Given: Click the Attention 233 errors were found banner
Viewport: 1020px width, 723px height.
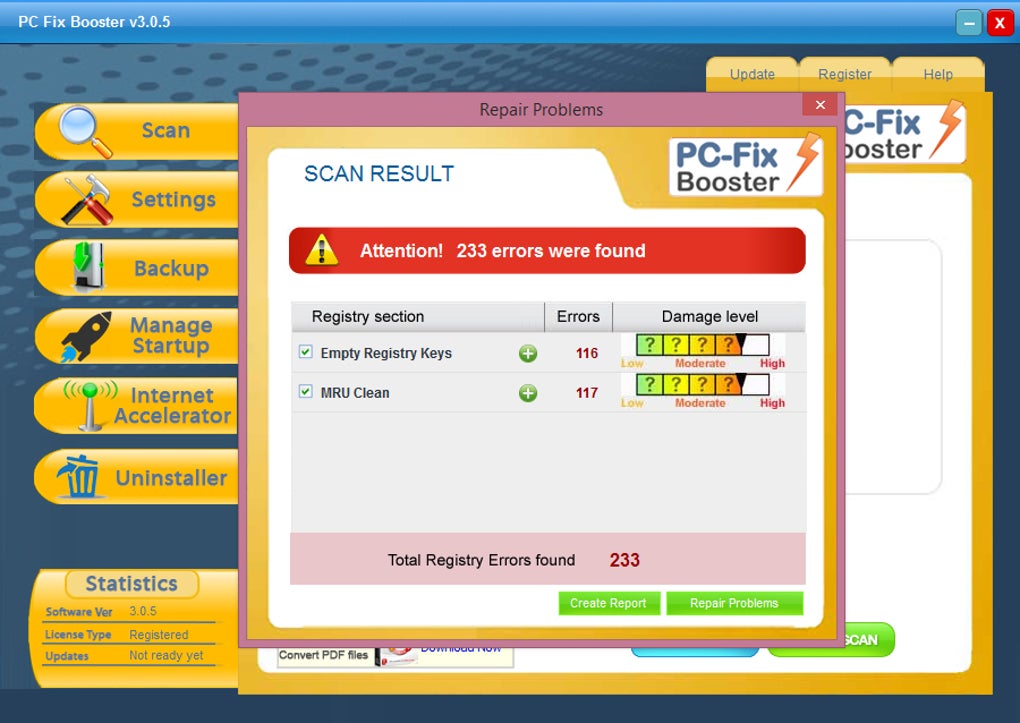Looking at the screenshot, I should pos(547,251).
